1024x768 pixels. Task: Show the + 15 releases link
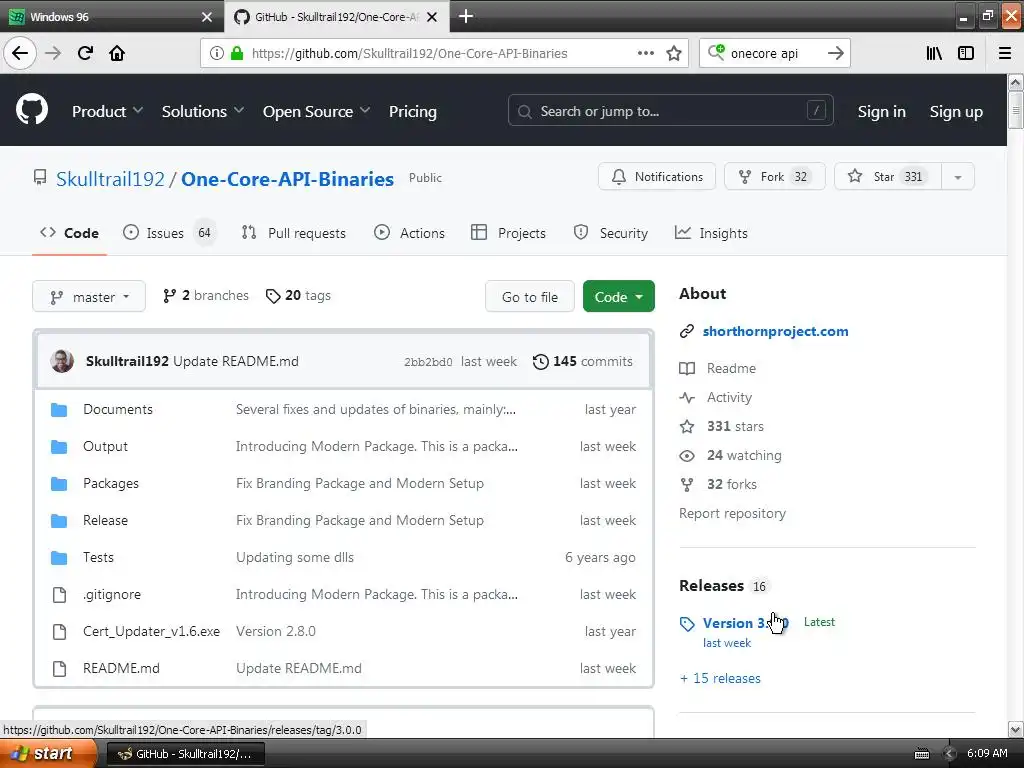coord(720,679)
